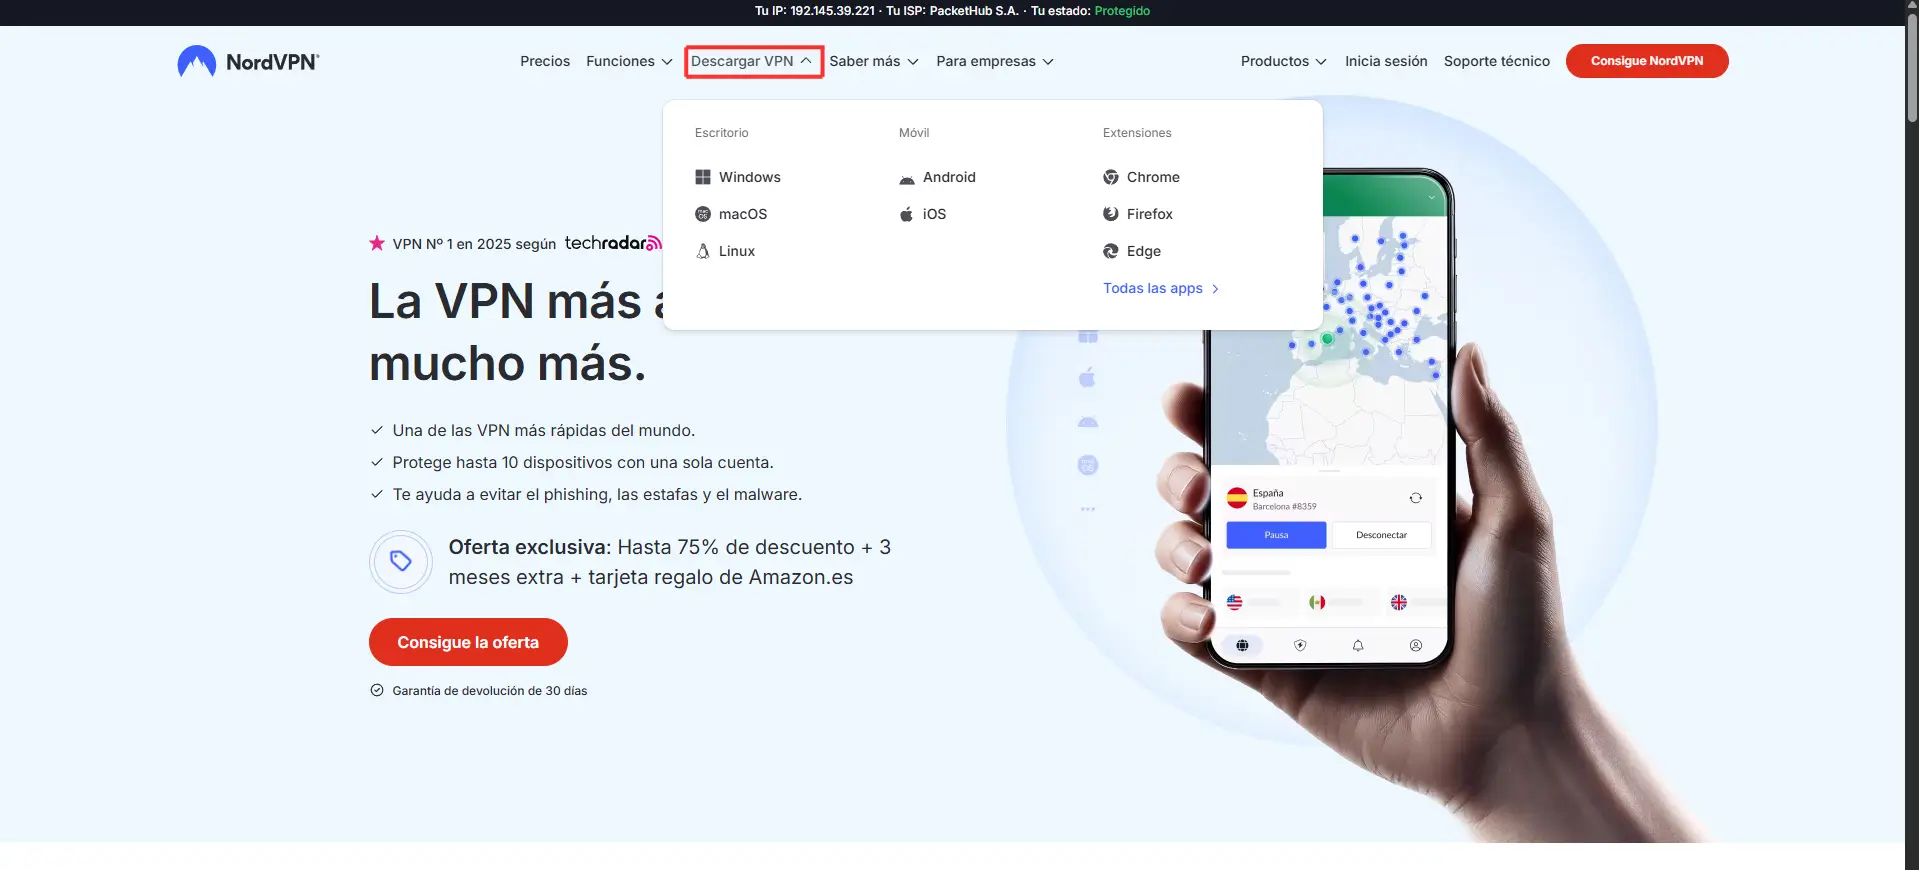Viewport: 1919px width, 870px height.
Task: Click the refresh icon beside España
Action: pyautogui.click(x=1416, y=498)
